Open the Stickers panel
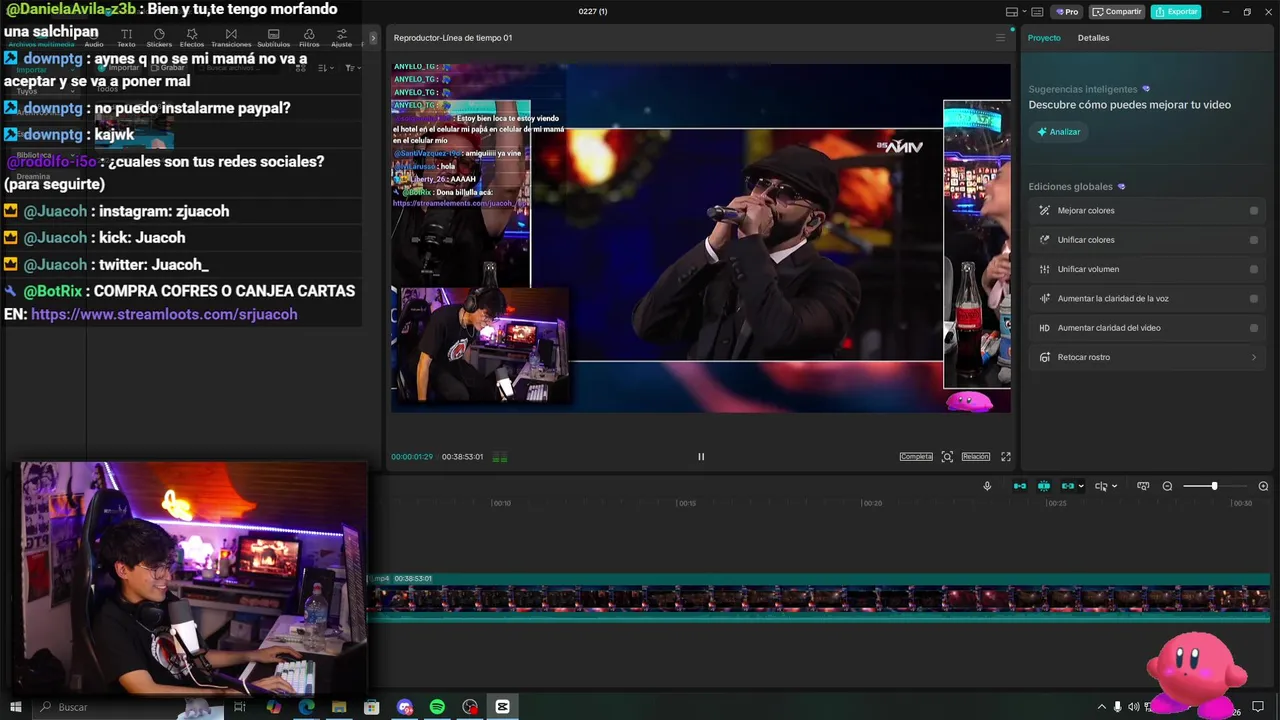 [159, 38]
